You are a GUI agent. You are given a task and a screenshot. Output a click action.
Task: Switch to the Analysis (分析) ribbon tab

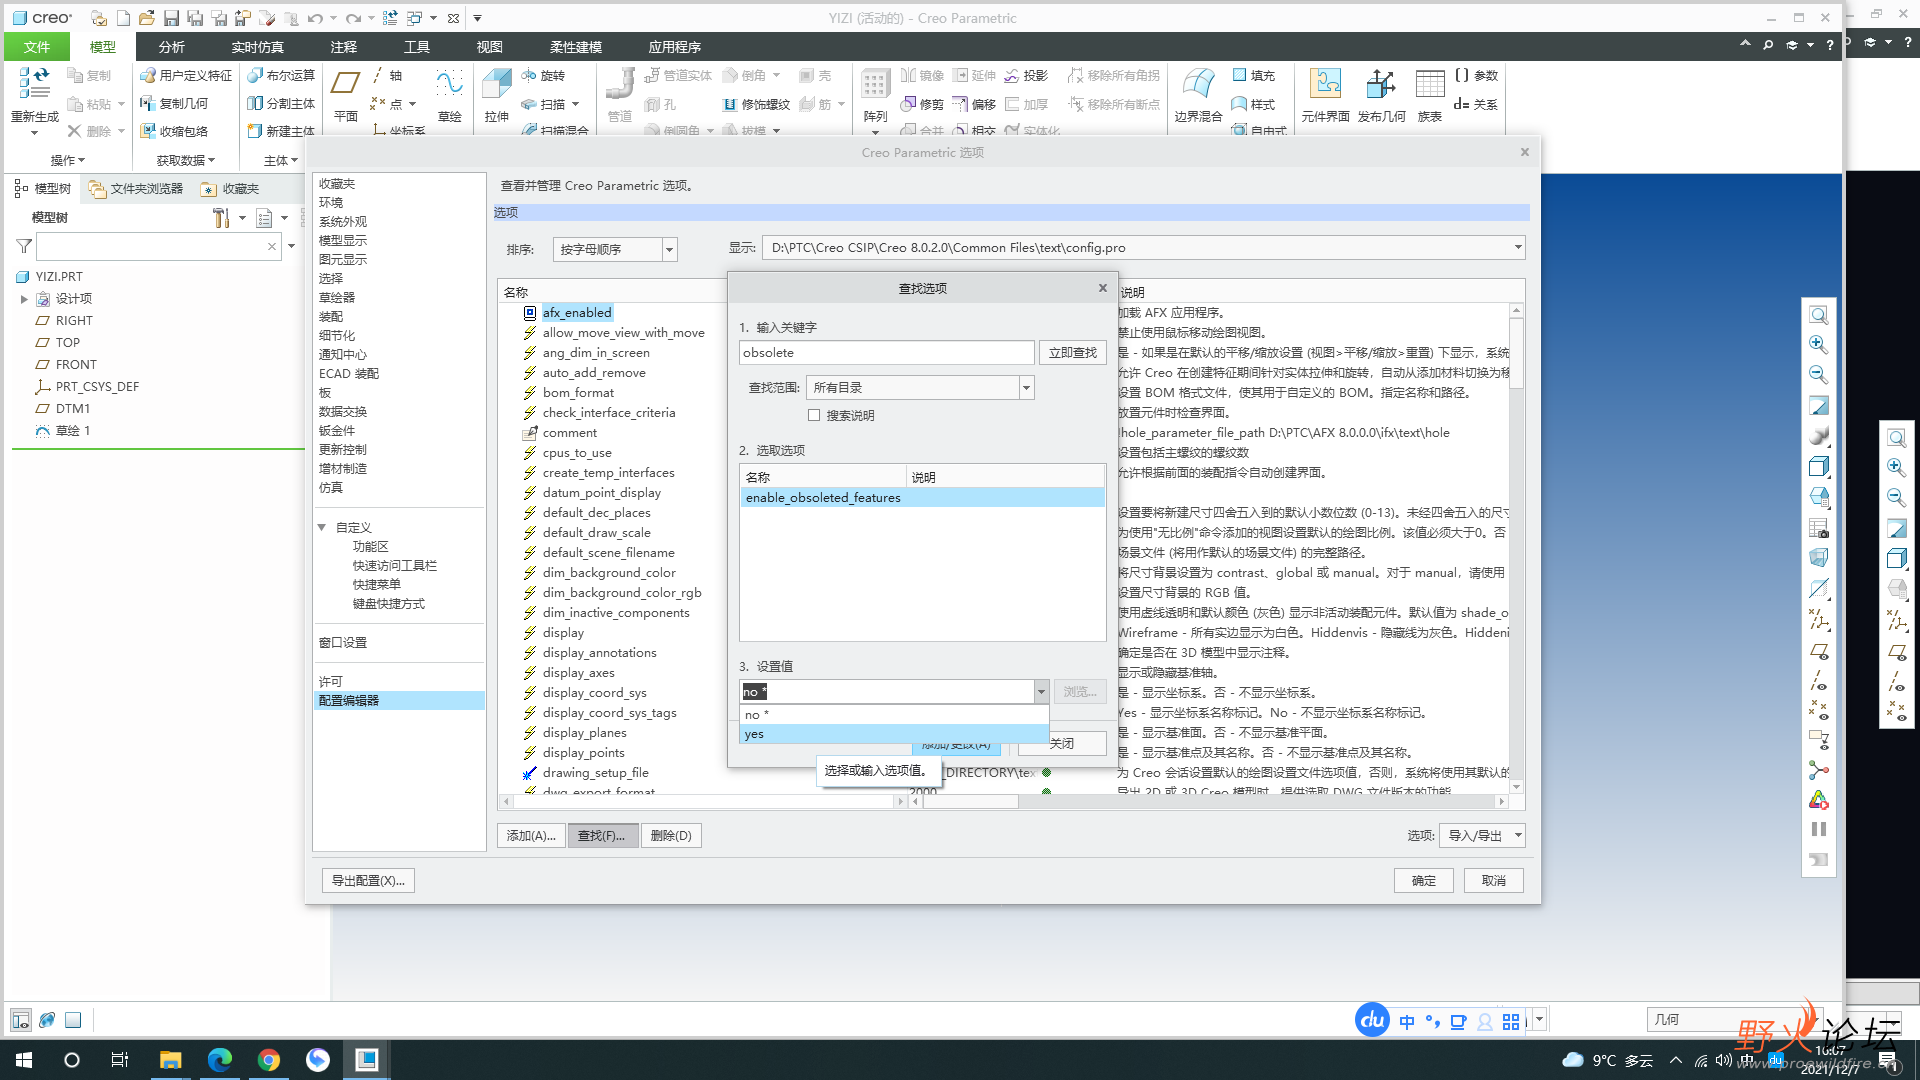pyautogui.click(x=171, y=47)
